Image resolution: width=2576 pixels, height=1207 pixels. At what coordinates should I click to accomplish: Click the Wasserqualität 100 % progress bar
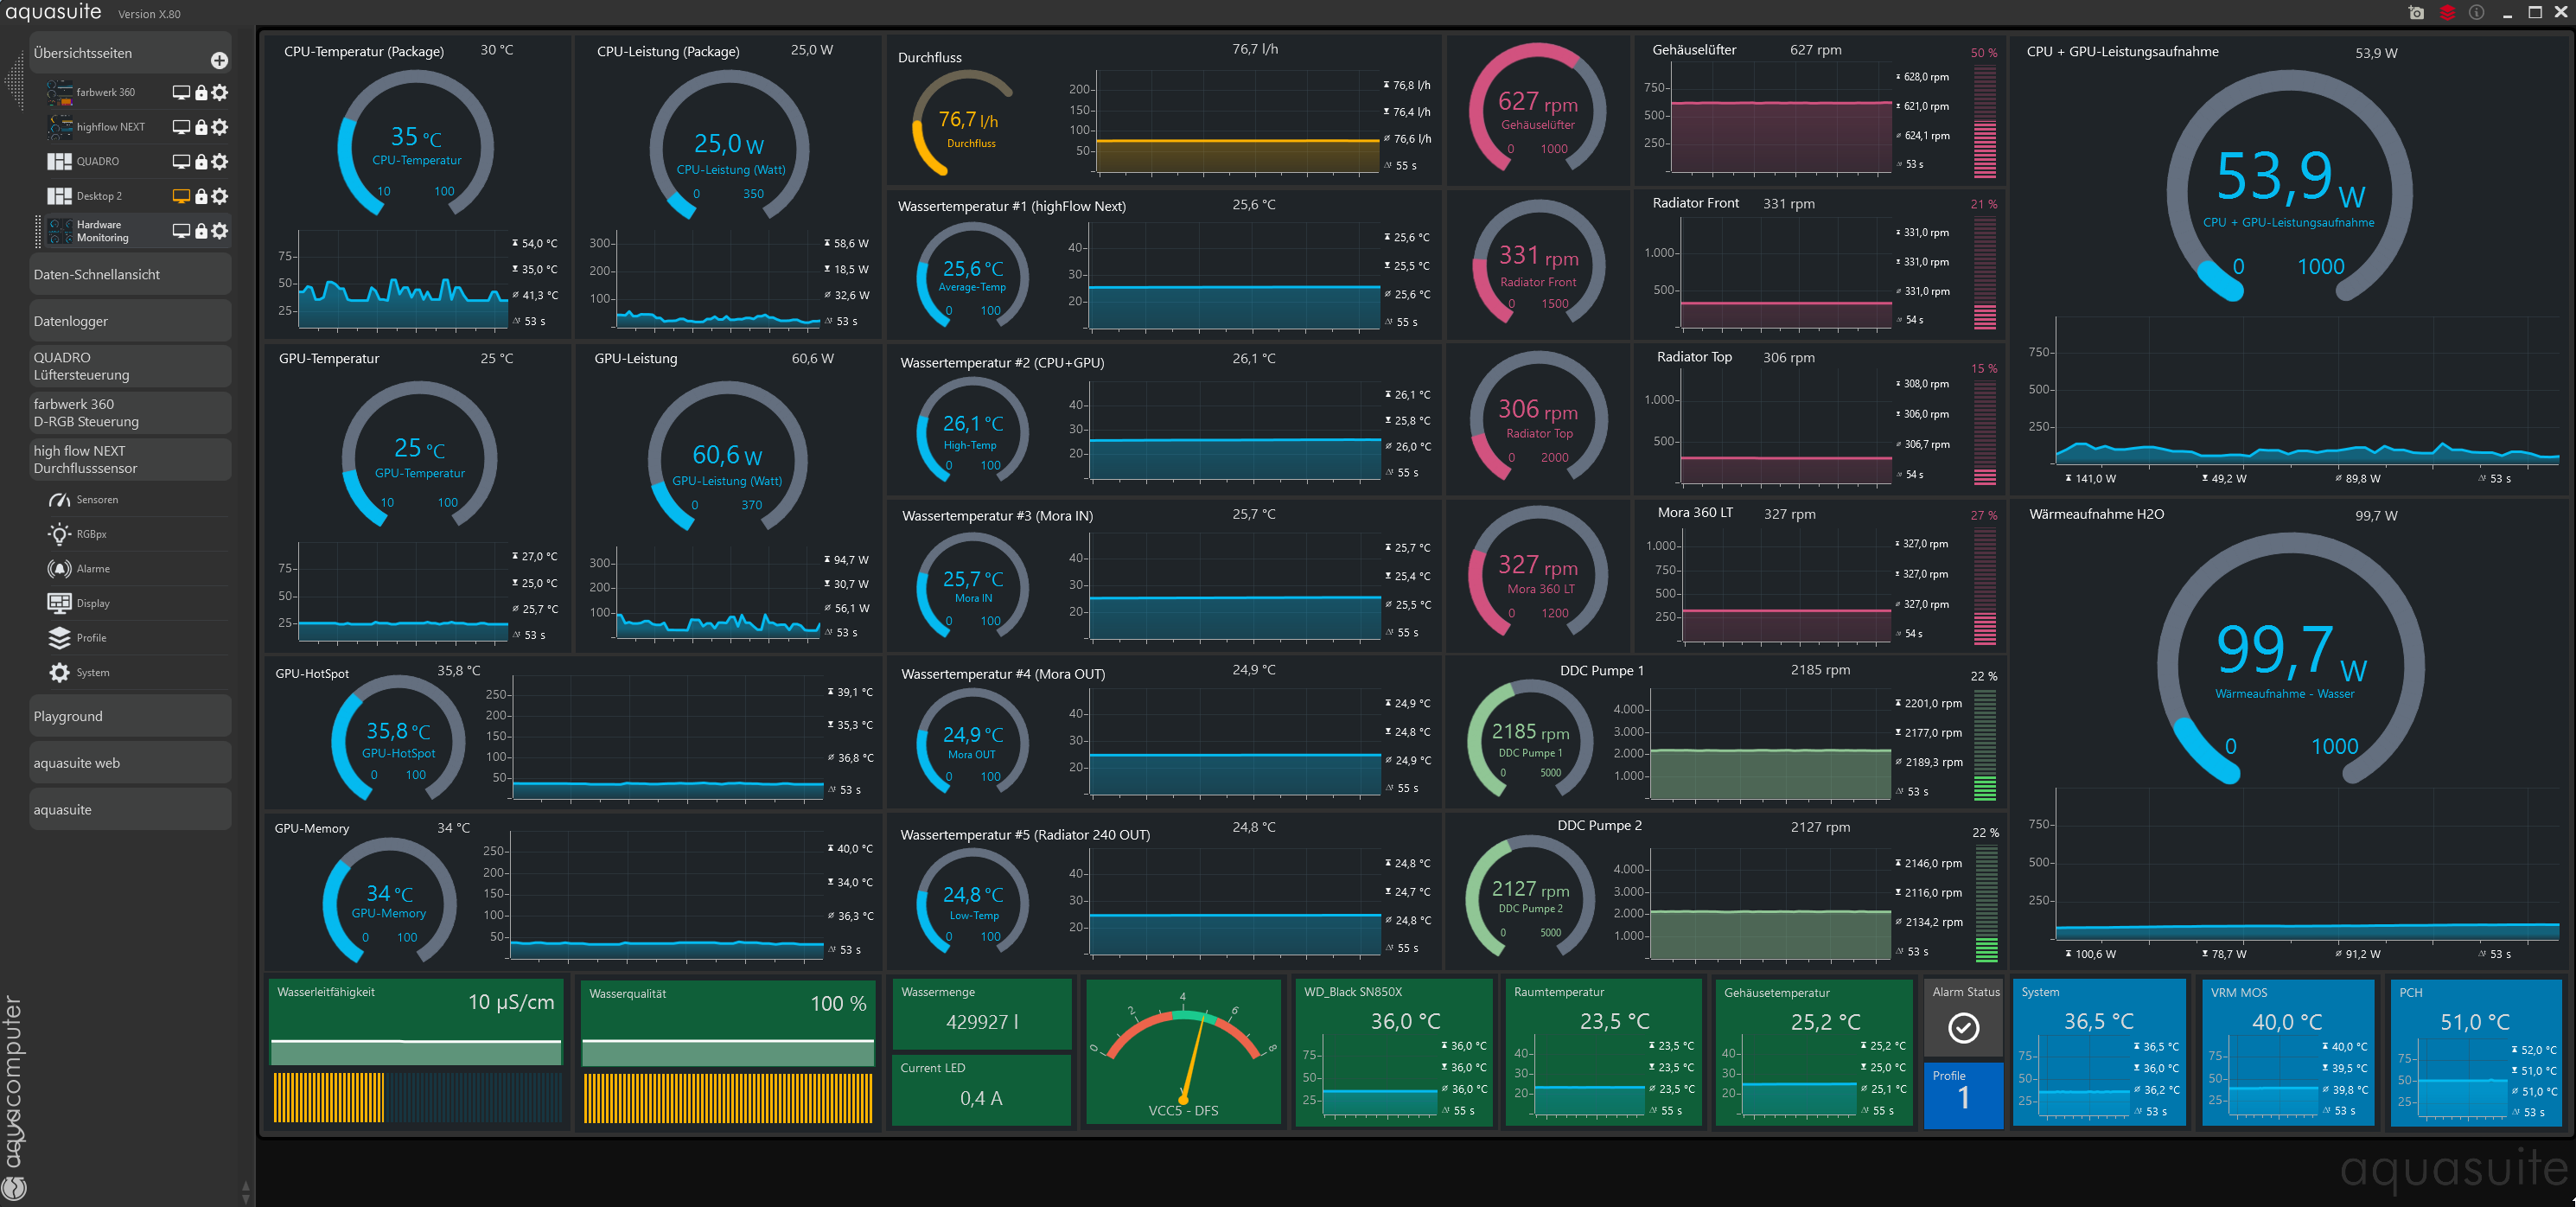click(727, 1052)
